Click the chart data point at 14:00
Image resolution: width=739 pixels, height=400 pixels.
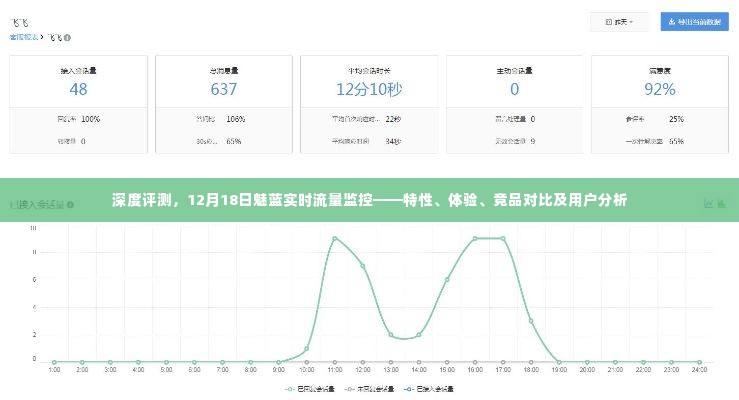[x=419, y=335]
